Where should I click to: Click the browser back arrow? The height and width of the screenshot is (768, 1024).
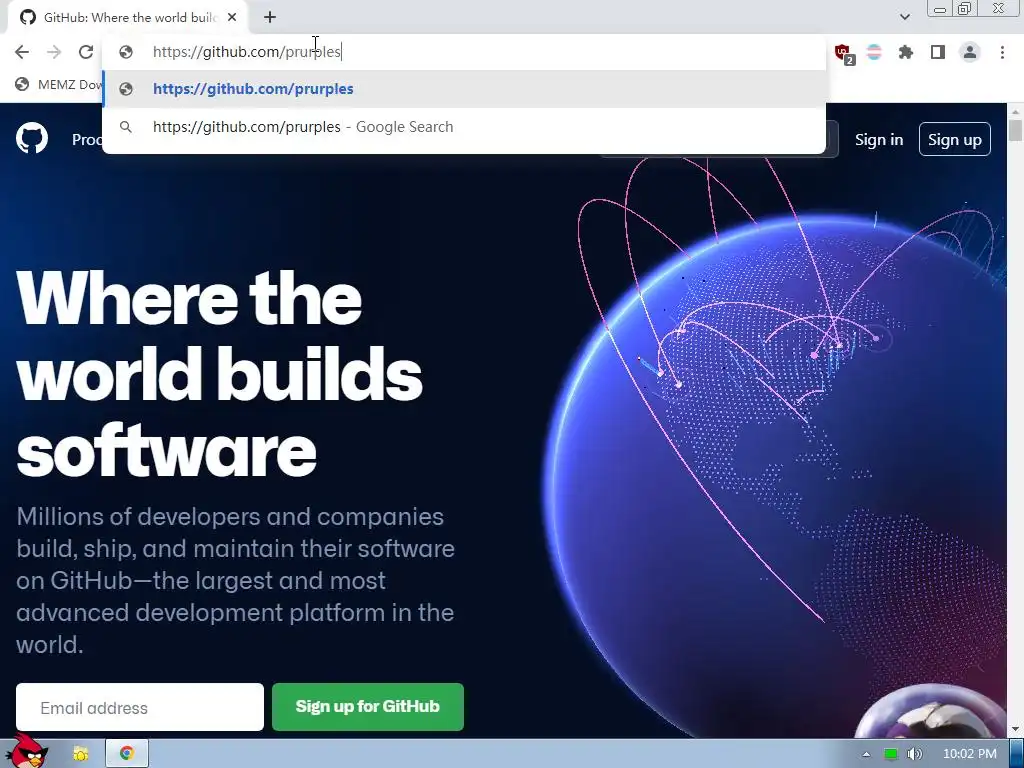point(22,52)
